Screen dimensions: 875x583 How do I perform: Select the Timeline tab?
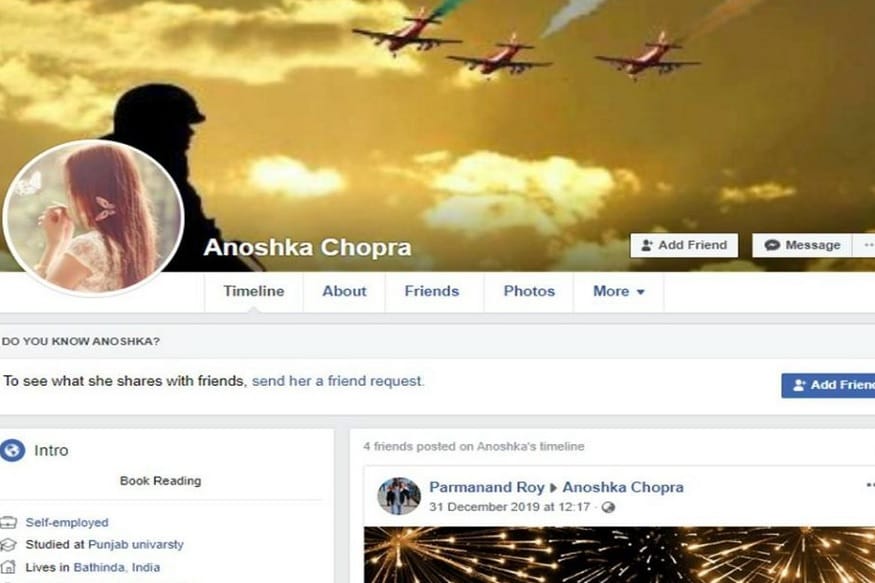point(254,291)
